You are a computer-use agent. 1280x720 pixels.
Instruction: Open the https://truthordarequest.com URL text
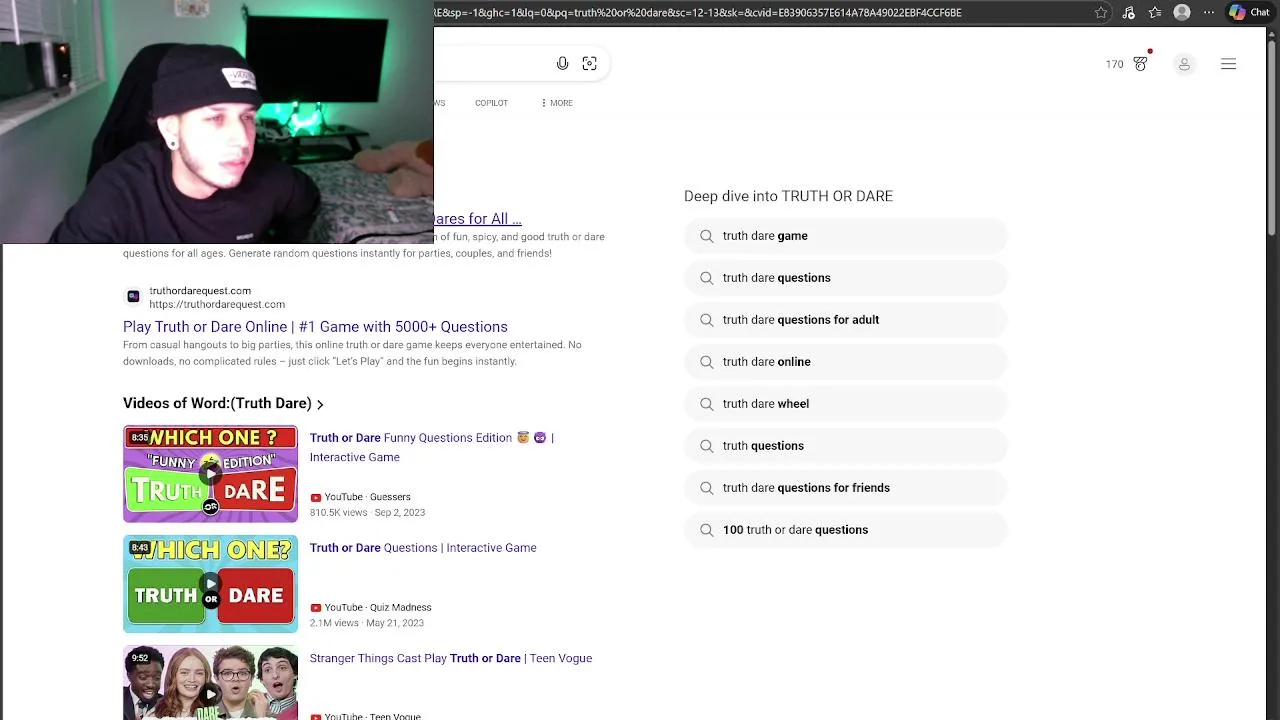pos(217,304)
